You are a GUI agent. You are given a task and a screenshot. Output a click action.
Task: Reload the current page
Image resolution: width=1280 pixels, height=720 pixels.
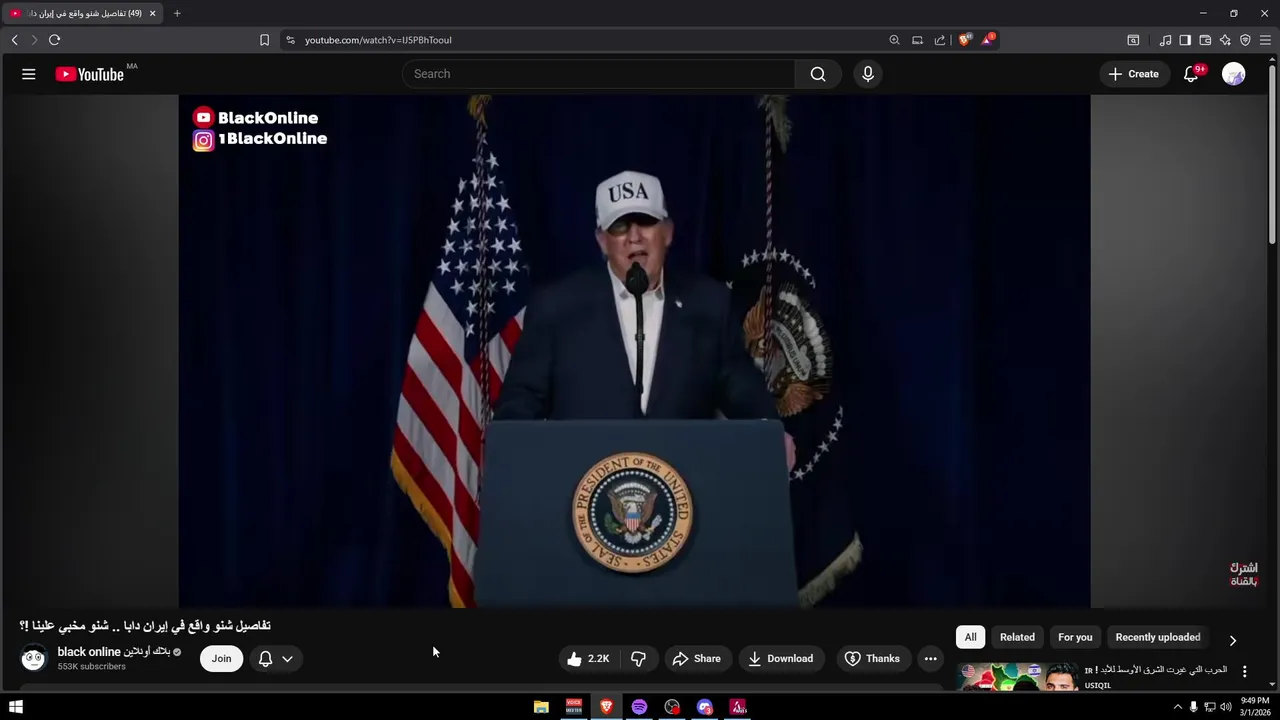(54, 40)
